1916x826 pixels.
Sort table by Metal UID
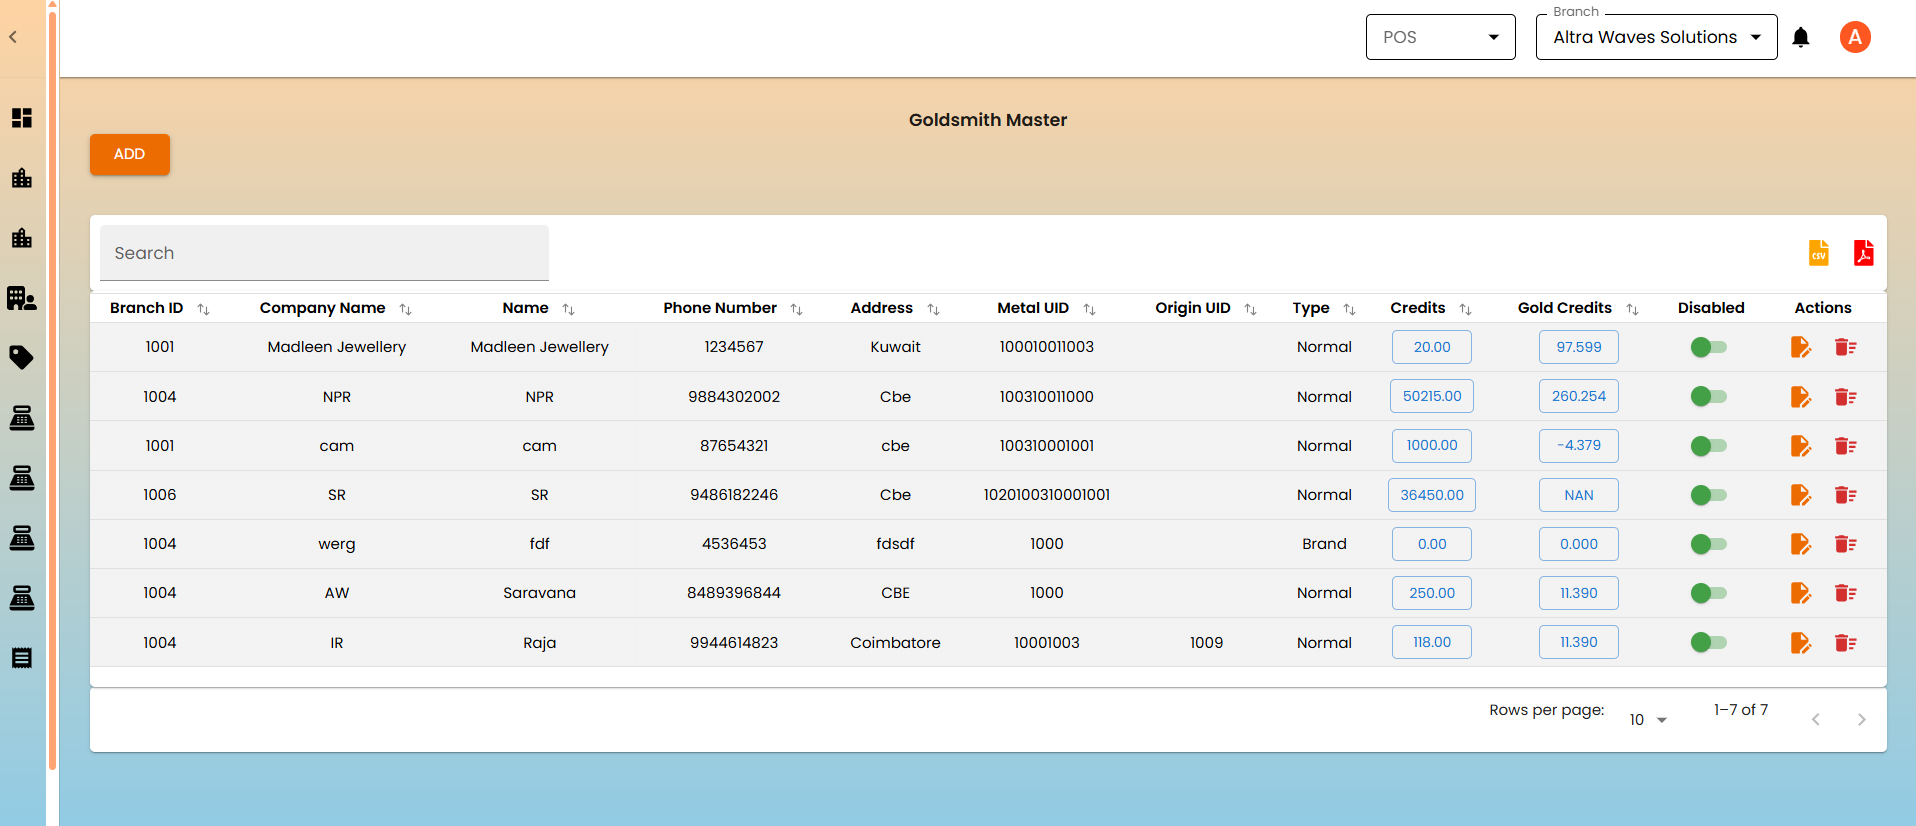[x=1089, y=309]
